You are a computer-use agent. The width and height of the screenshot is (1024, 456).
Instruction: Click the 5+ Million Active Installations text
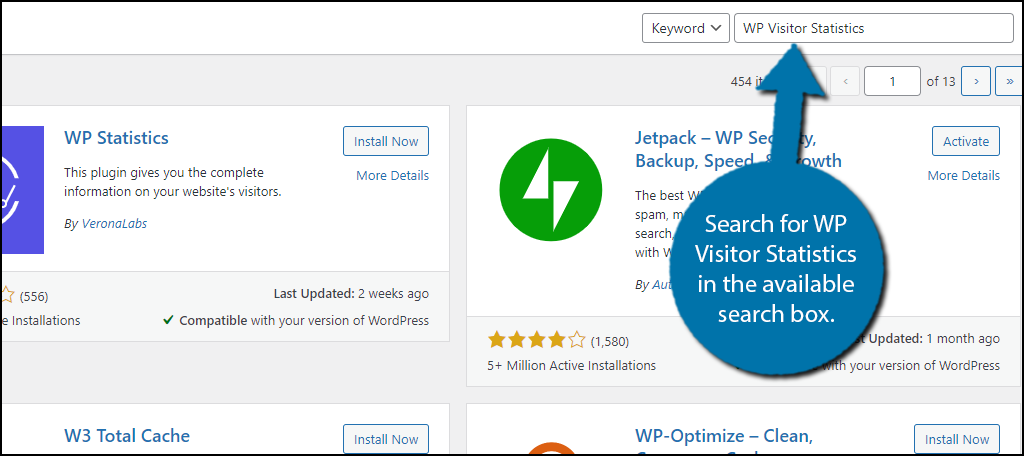coord(571,365)
